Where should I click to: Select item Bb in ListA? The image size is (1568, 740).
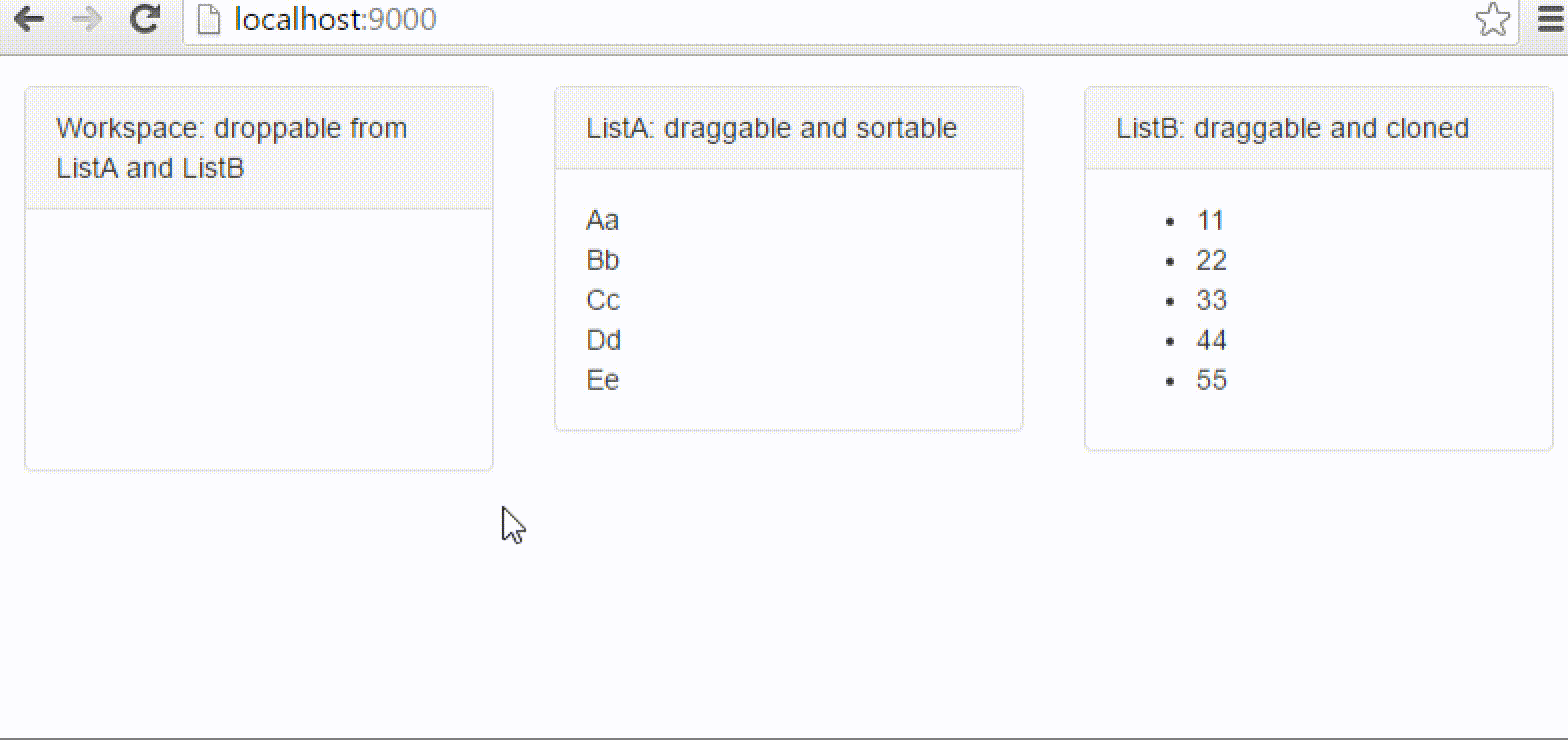pyautogui.click(x=603, y=260)
